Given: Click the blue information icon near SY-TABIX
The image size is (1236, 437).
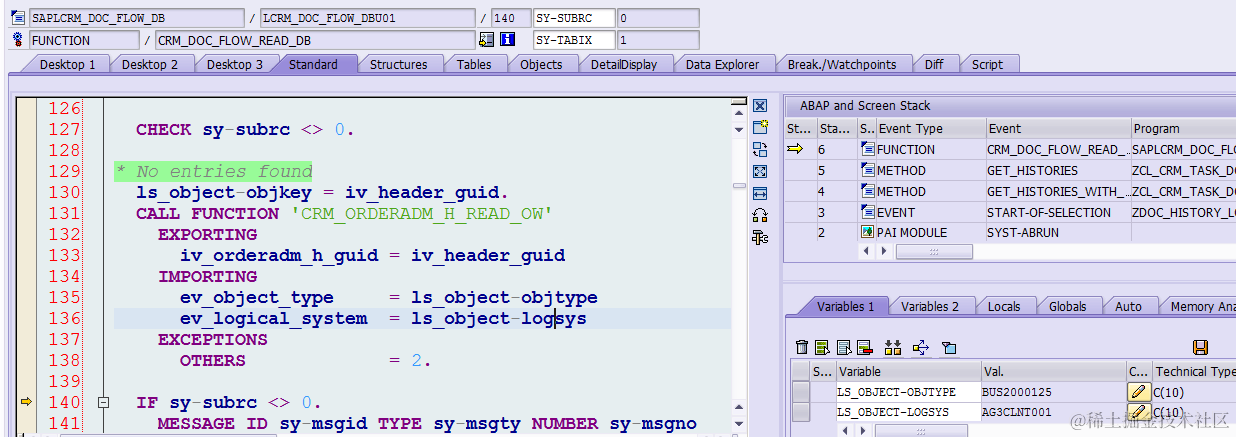Looking at the screenshot, I should click(507, 40).
